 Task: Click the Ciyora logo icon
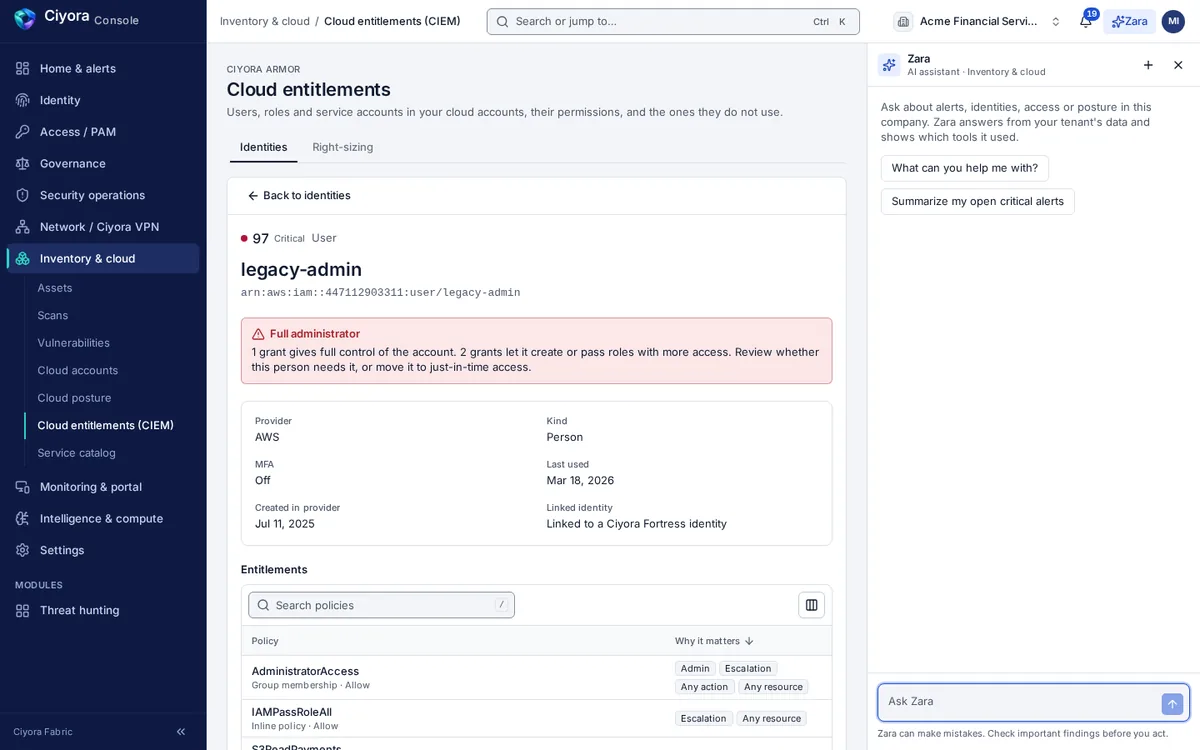(x=25, y=18)
